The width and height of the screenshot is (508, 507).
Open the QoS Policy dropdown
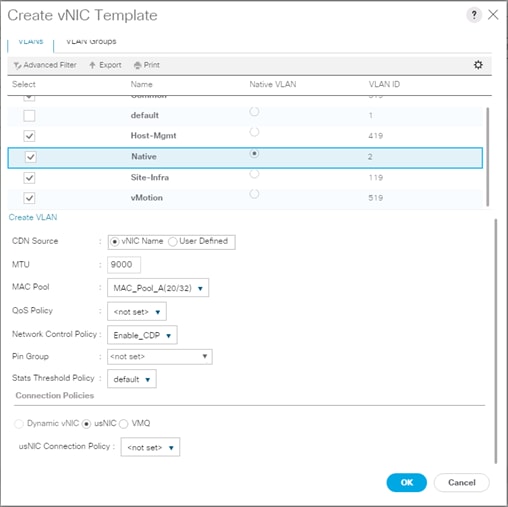click(x=137, y=312)
